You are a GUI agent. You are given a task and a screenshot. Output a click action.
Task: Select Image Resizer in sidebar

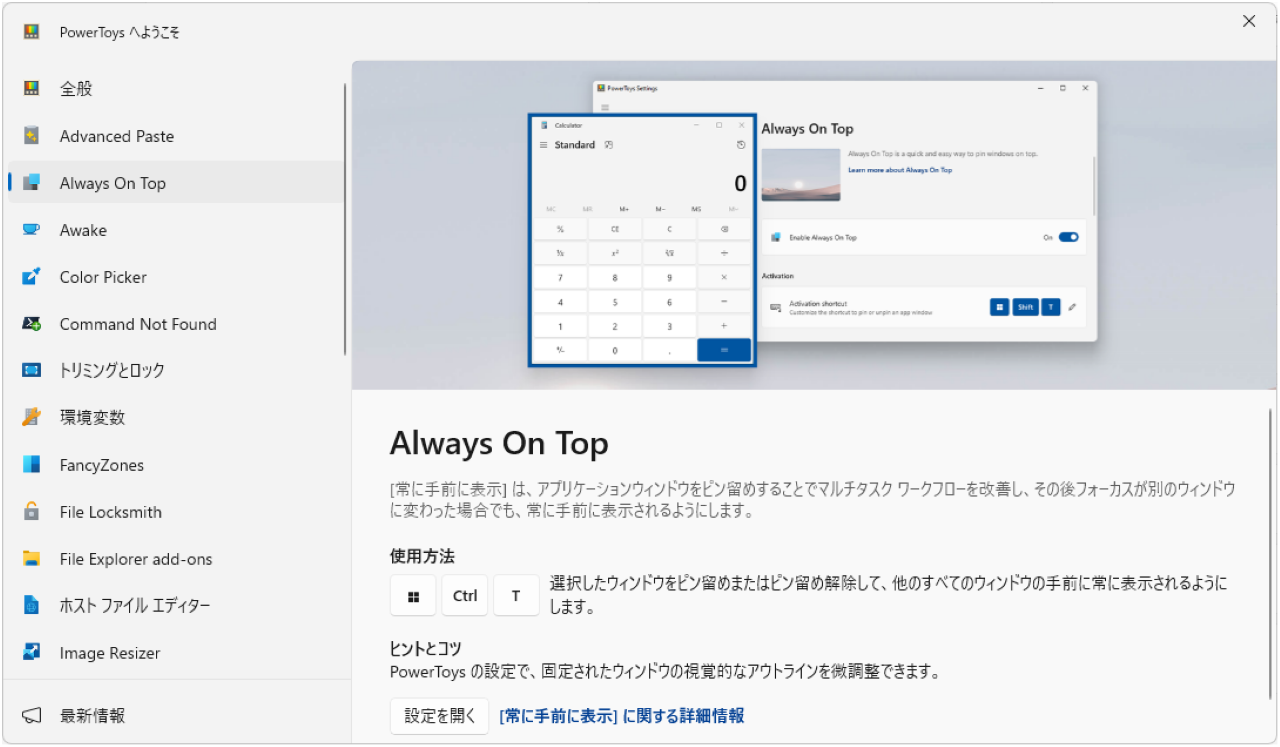[x=176, y=652]
